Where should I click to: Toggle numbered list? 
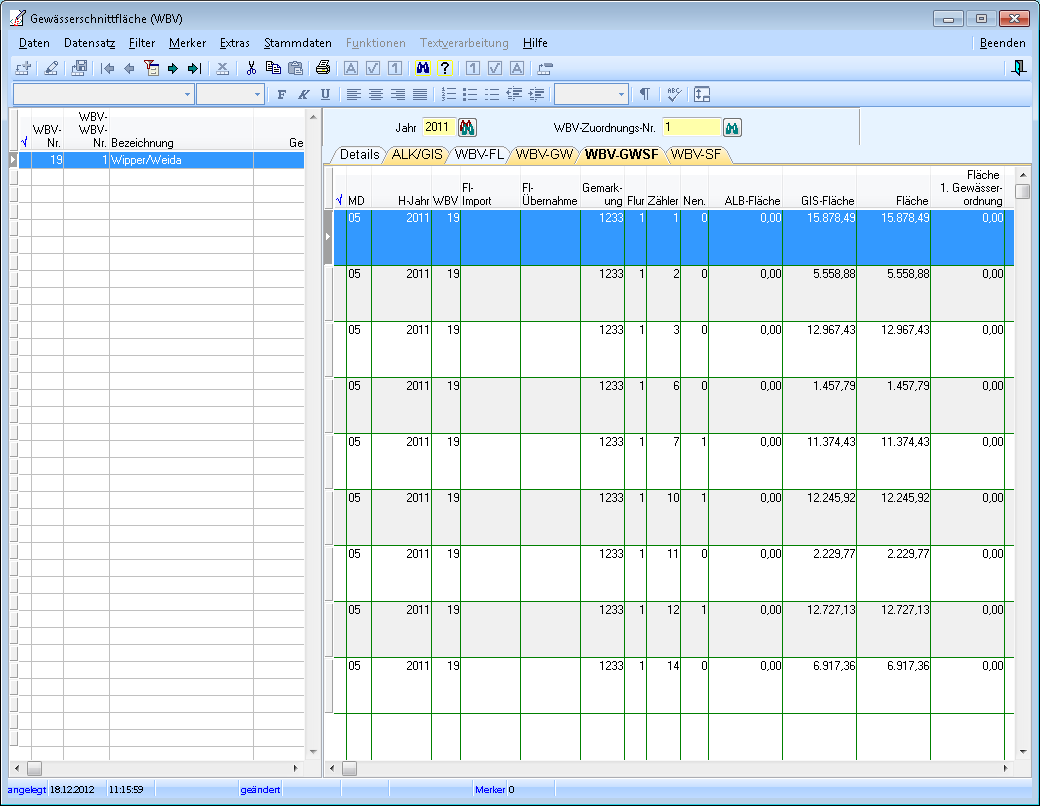448,94
